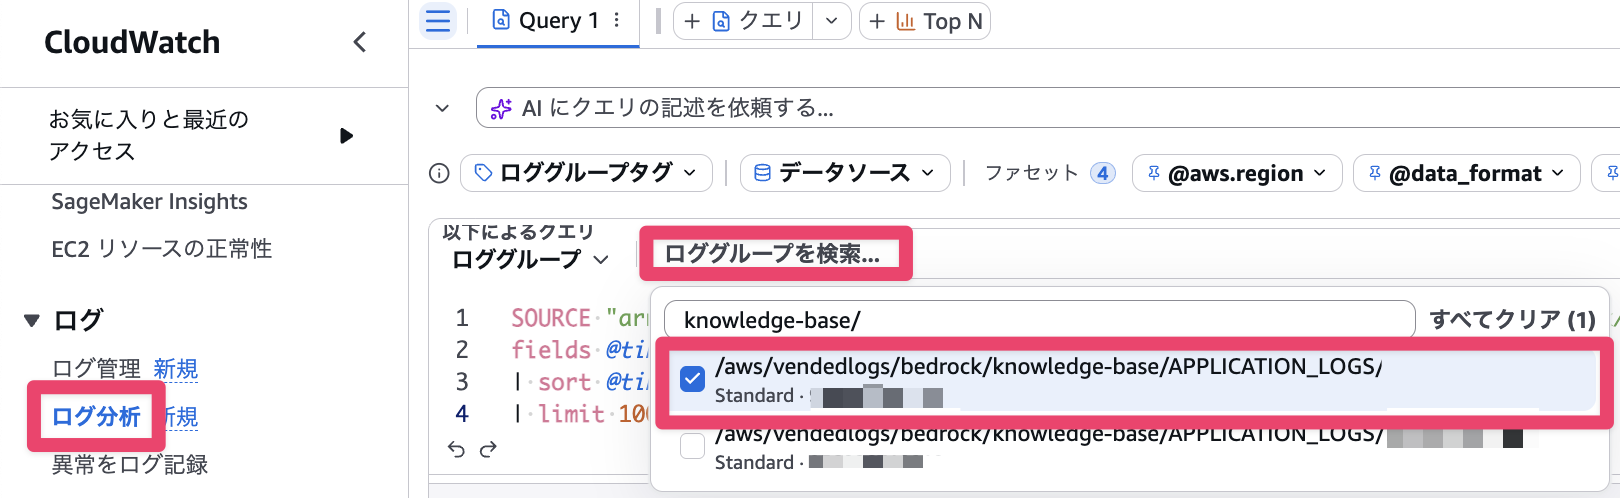
Task: Open SageMaker Insights in sidebar
Action: click(x=149, y=201)
